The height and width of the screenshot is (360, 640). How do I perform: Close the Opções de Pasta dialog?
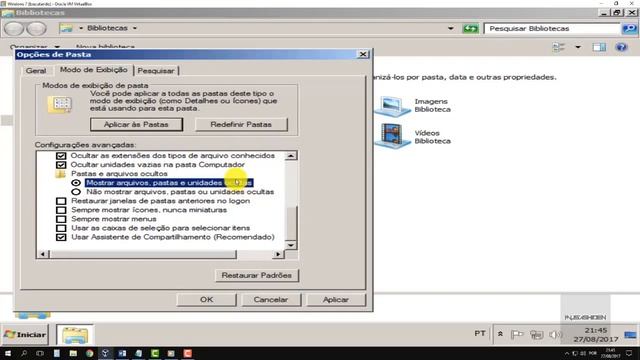click(363, 54)
